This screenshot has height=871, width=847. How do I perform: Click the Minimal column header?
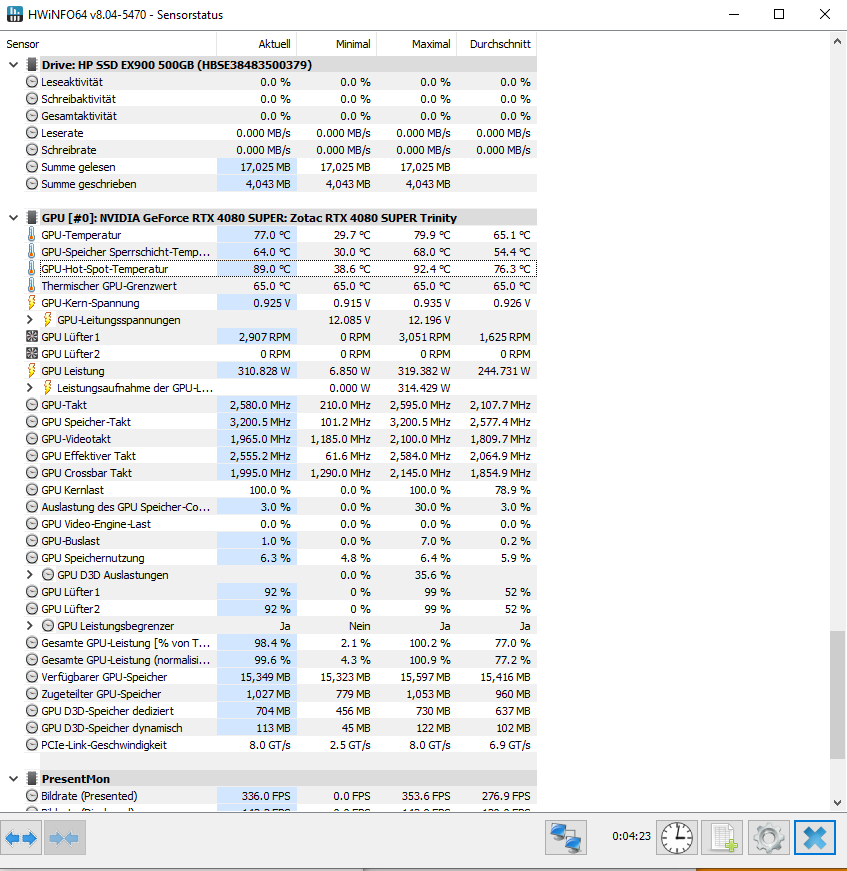pos(336,44)
